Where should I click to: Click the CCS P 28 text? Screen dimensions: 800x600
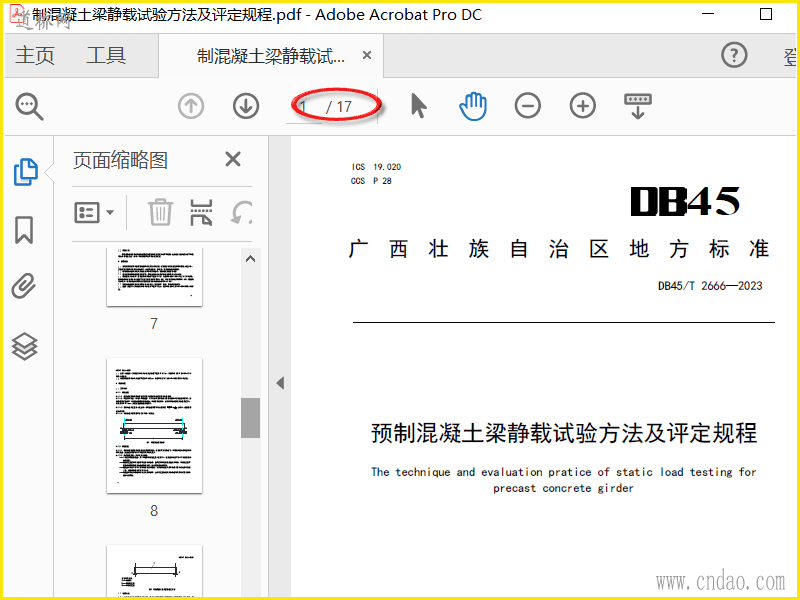click(x=371, y=181)
